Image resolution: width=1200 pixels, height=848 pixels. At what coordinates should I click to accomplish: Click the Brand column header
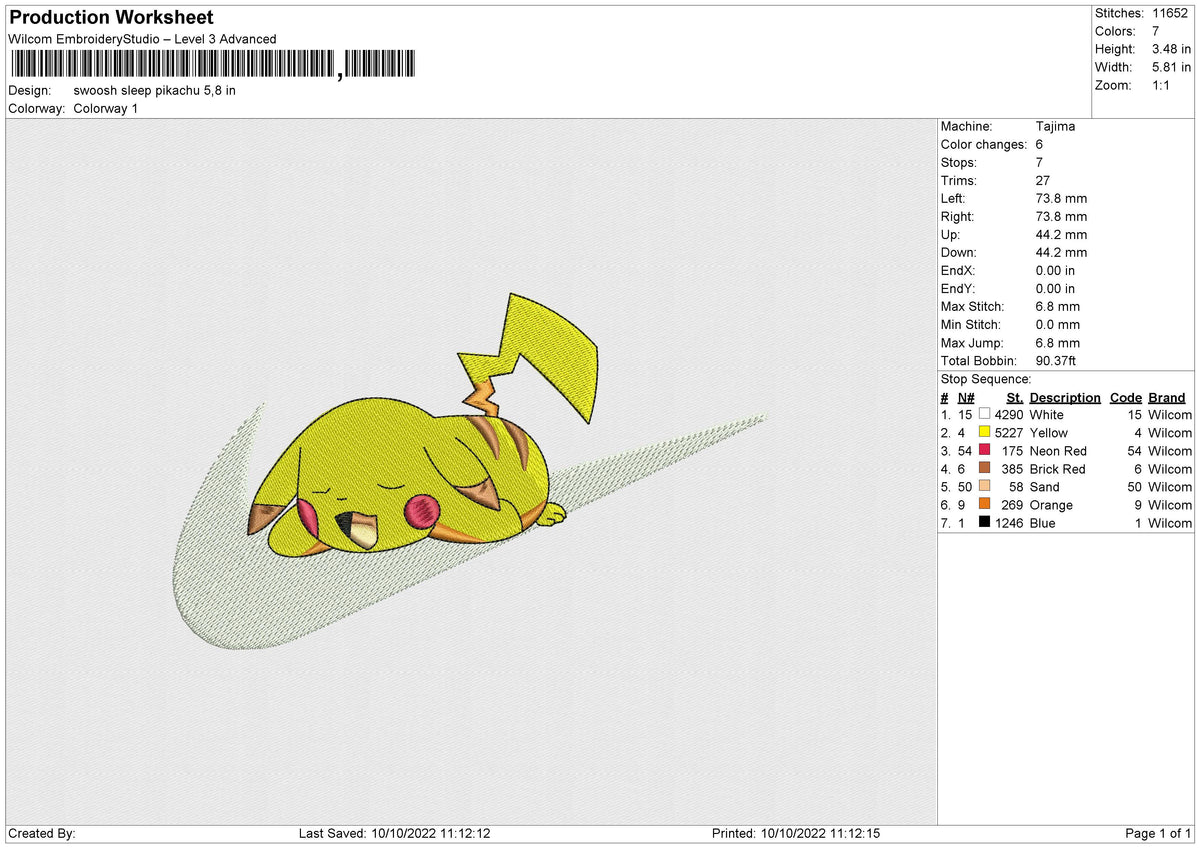pyautogui.click(x=1166, y=397)
